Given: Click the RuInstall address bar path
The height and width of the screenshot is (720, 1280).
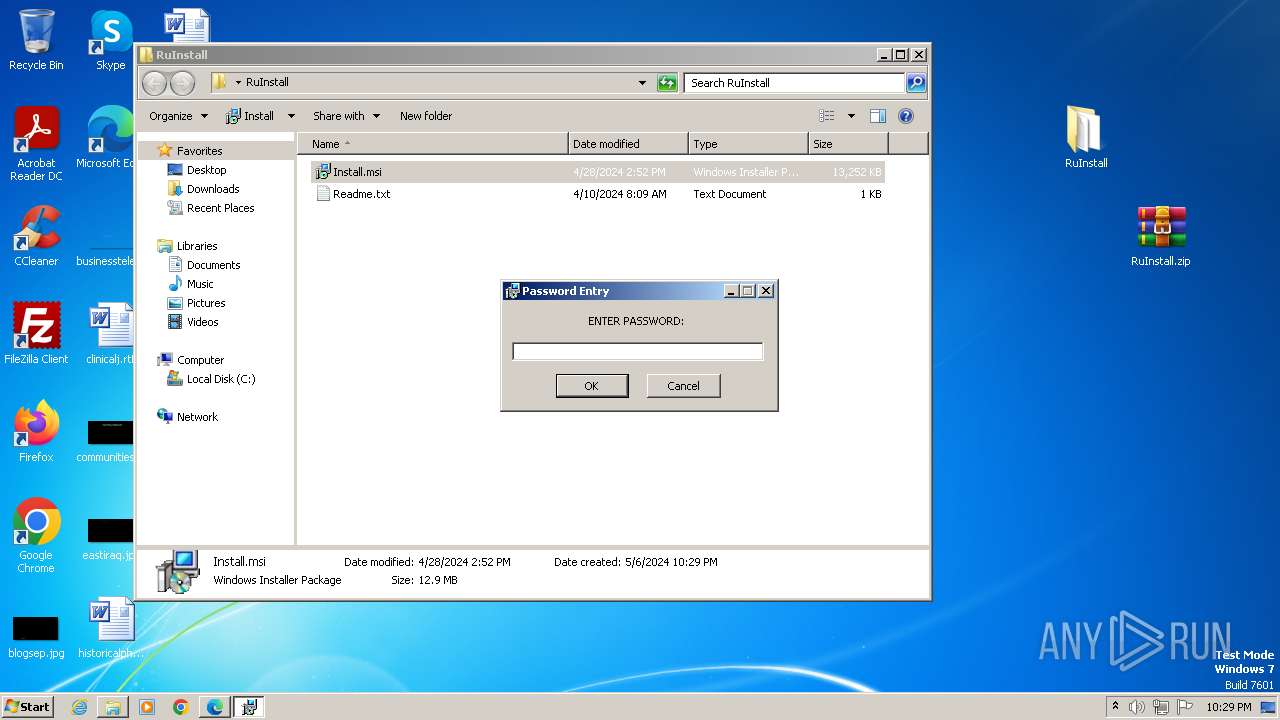Looking at the screenshot, I should coord(267,83).
